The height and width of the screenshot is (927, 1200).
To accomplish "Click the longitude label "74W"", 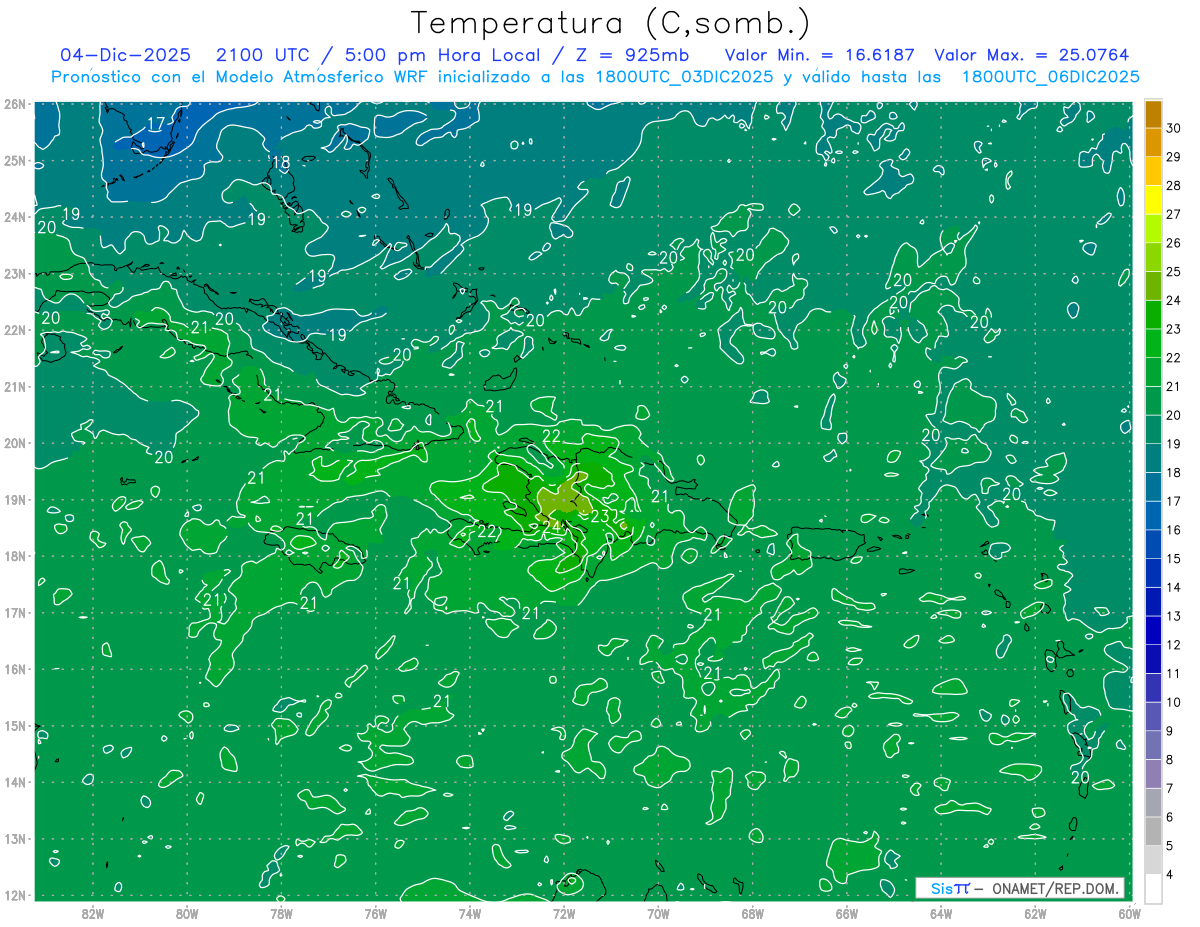I will pyautogui.click(x=470, y=913).
